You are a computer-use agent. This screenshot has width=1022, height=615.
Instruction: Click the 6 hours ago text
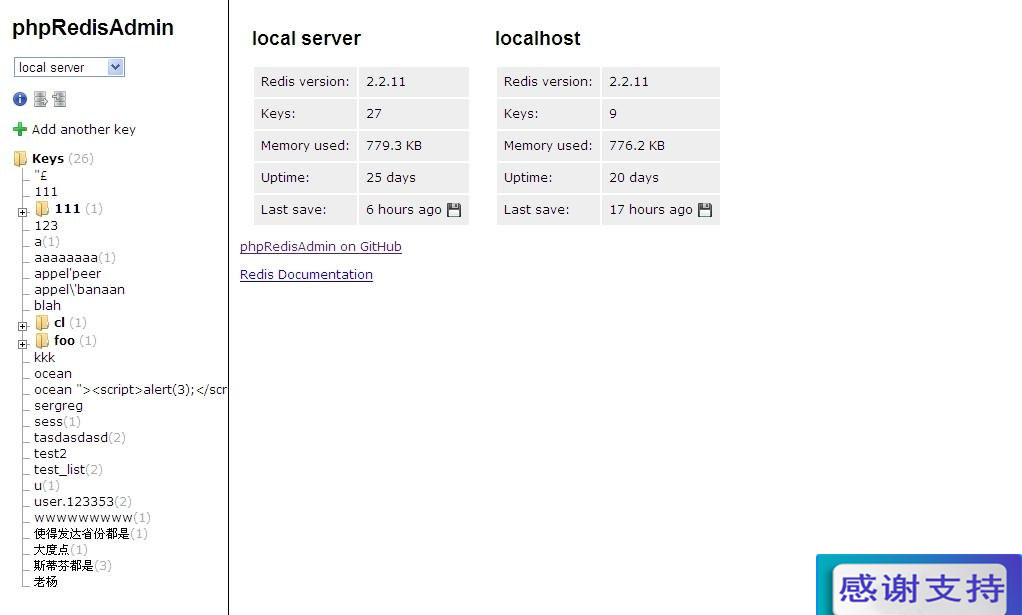click(403, 209)
